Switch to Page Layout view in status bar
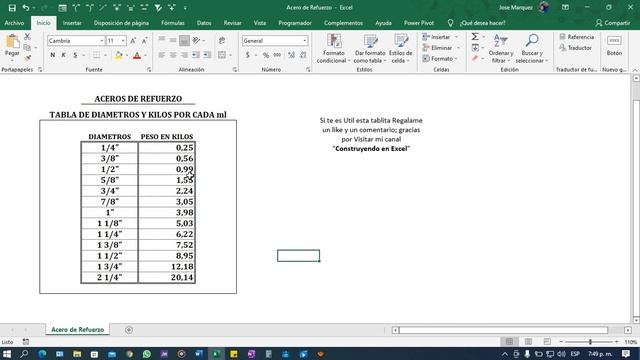The width and height of the screenshot is (640, 360). coord(528,342)
